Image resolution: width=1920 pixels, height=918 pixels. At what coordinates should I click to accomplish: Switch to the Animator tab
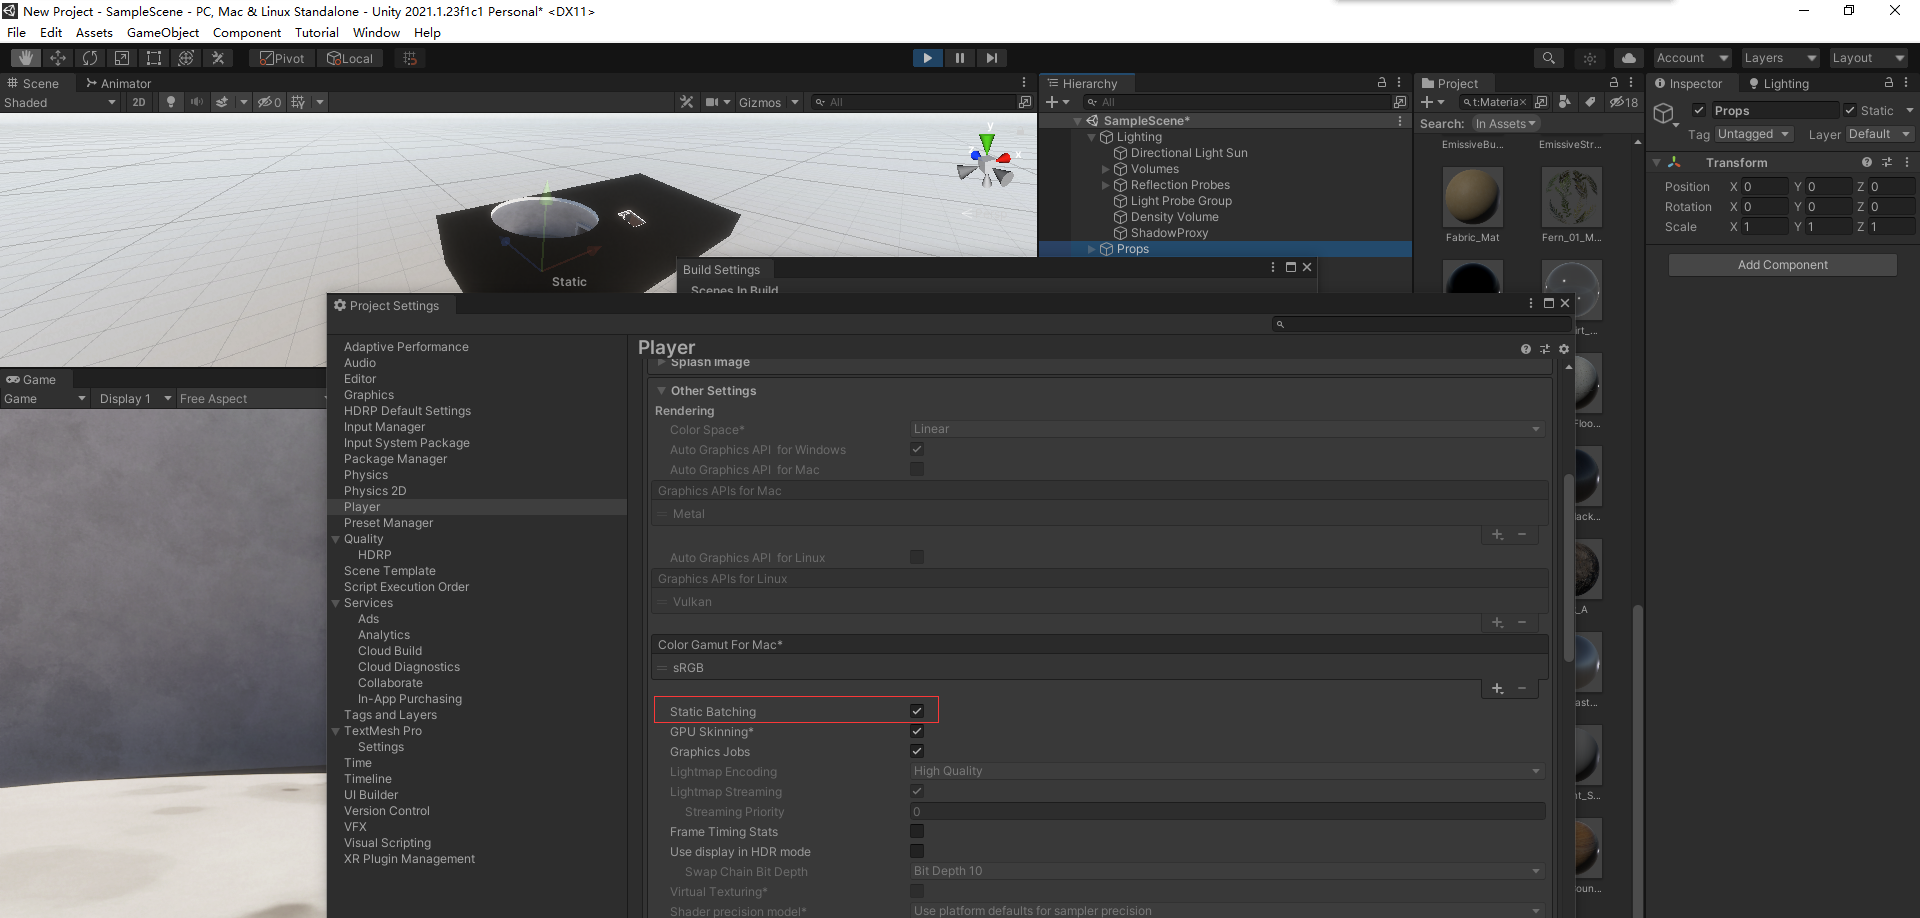coord(118,83)
